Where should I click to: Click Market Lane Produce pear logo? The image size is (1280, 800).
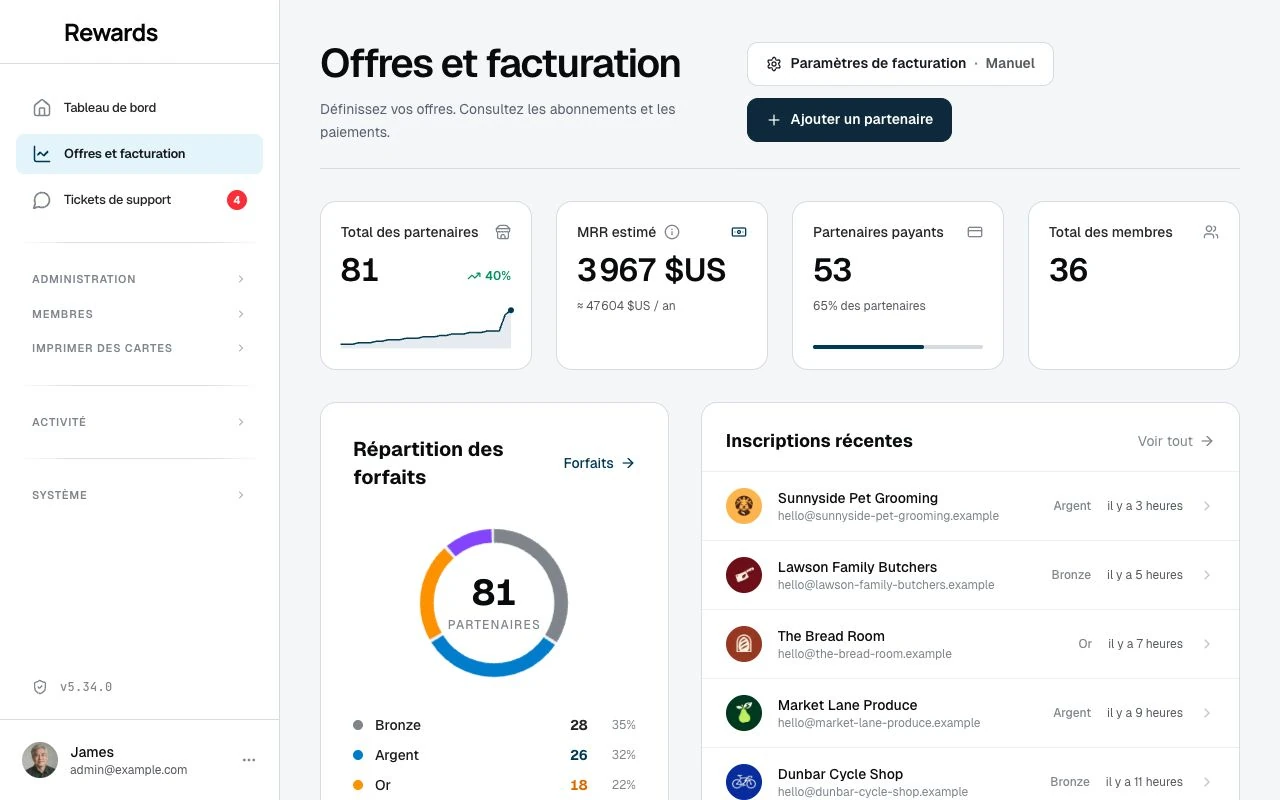pos(744,713)
